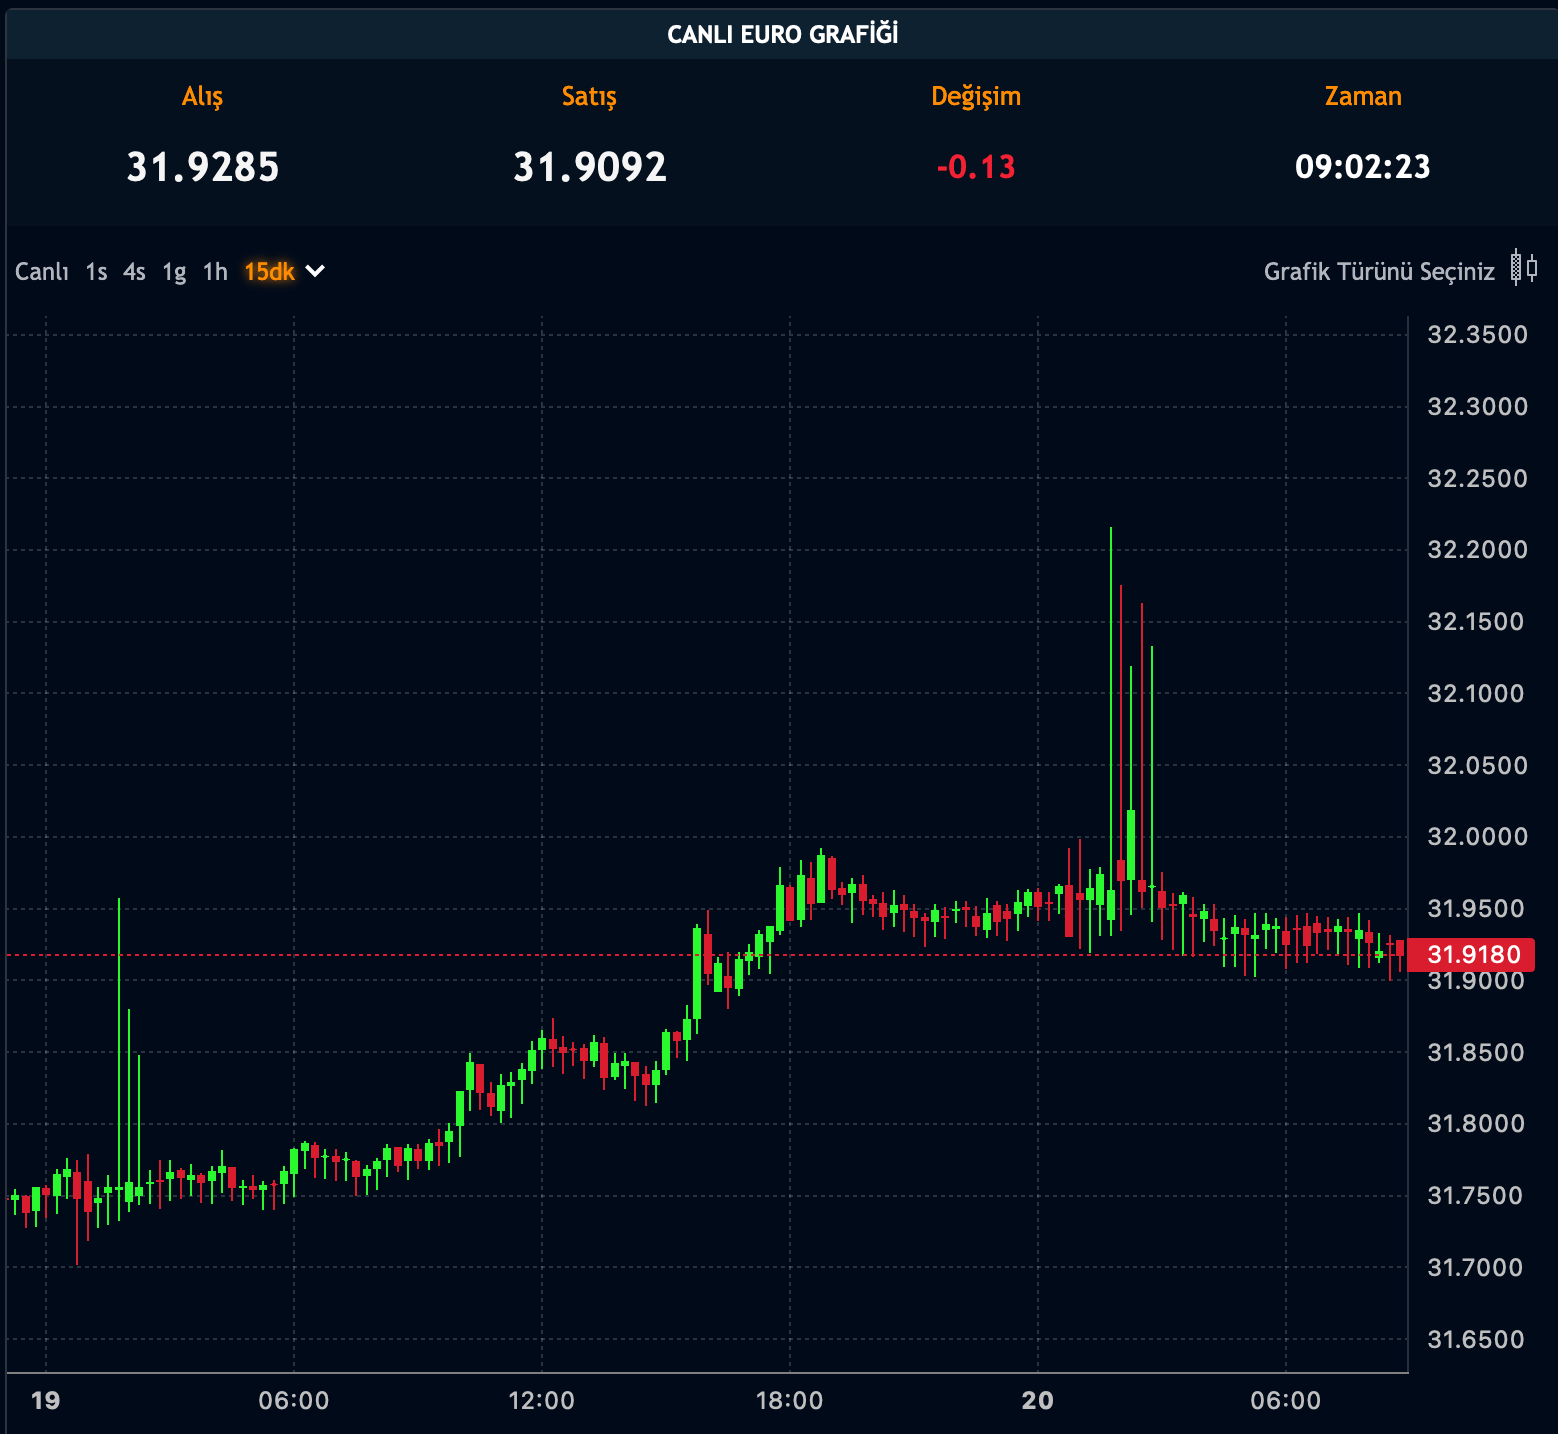
Task: Open the Grafik Türünü Seçiniz selector
Action: click(1379, 272)
